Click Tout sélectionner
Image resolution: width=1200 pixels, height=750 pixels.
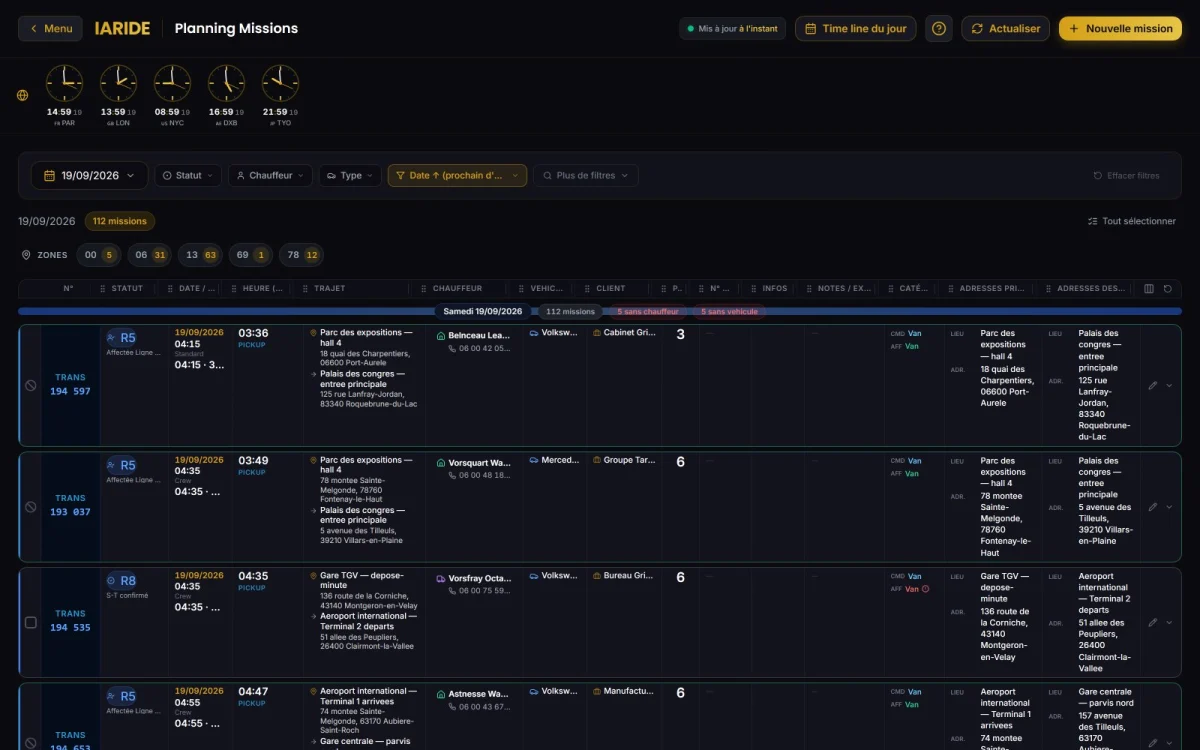point(1132,221)
